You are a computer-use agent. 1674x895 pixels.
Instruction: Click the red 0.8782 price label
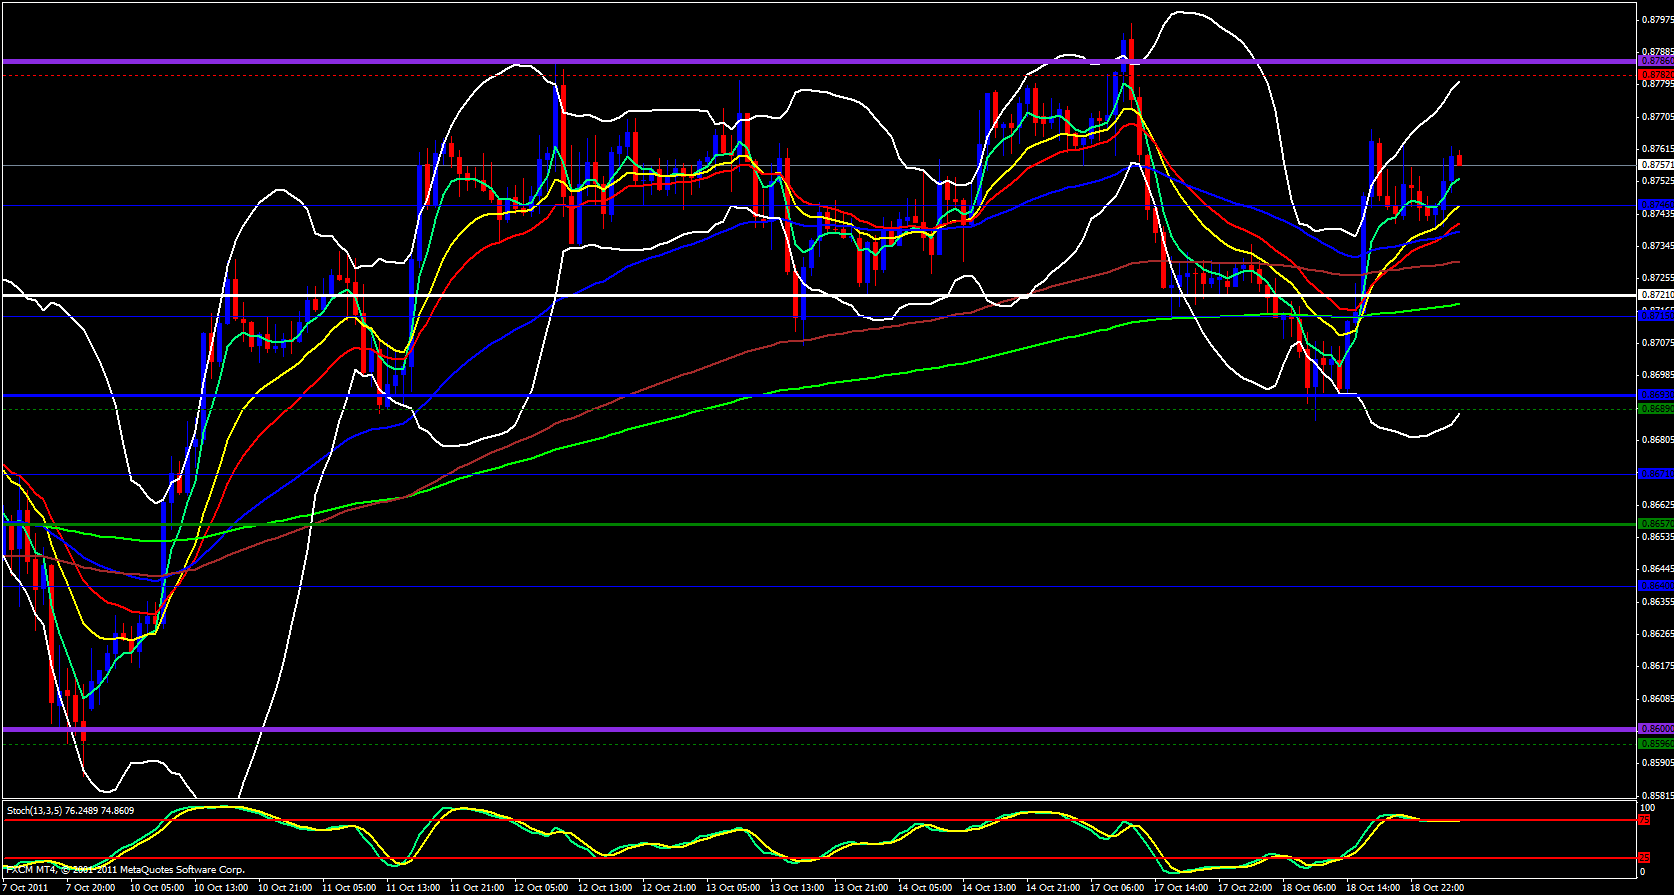point(1655,74)
